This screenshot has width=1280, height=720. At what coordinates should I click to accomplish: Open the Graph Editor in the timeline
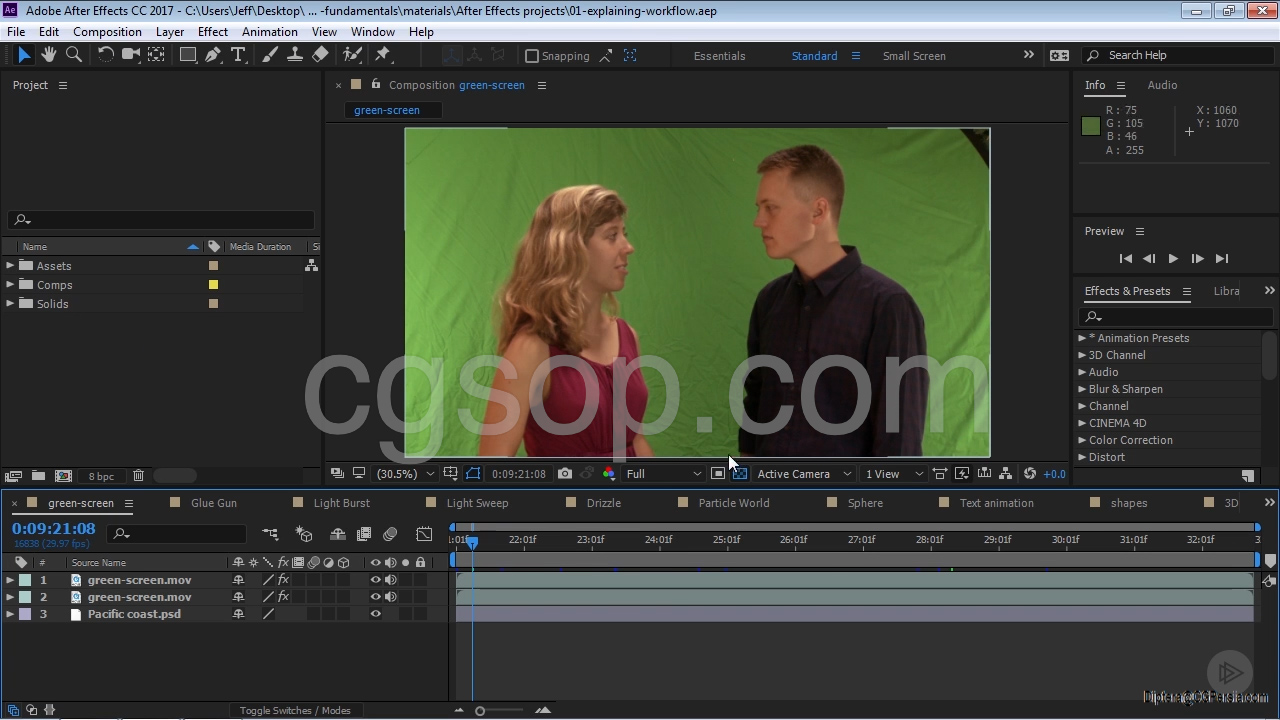tap(425, 535)
